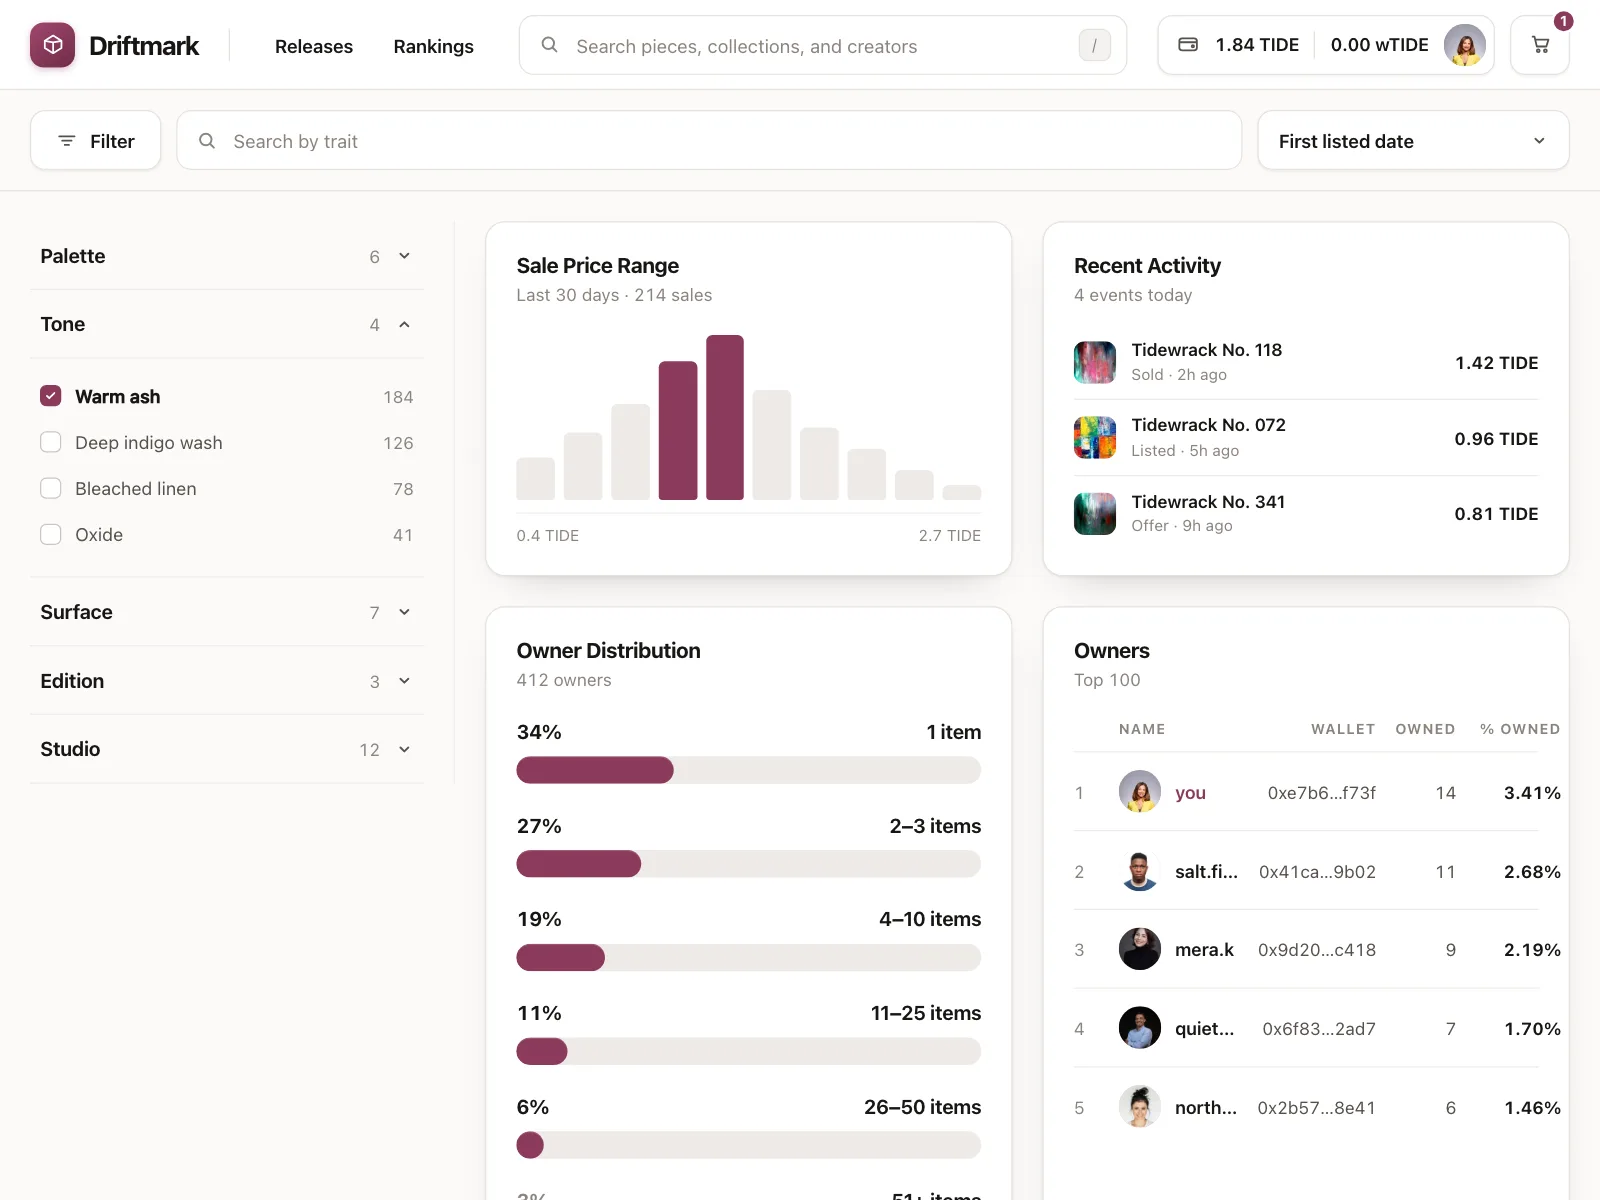Click the 11% 11–25 items progress bar
This screenshot has height=1200, width=1600.
tap(748, 1052)
